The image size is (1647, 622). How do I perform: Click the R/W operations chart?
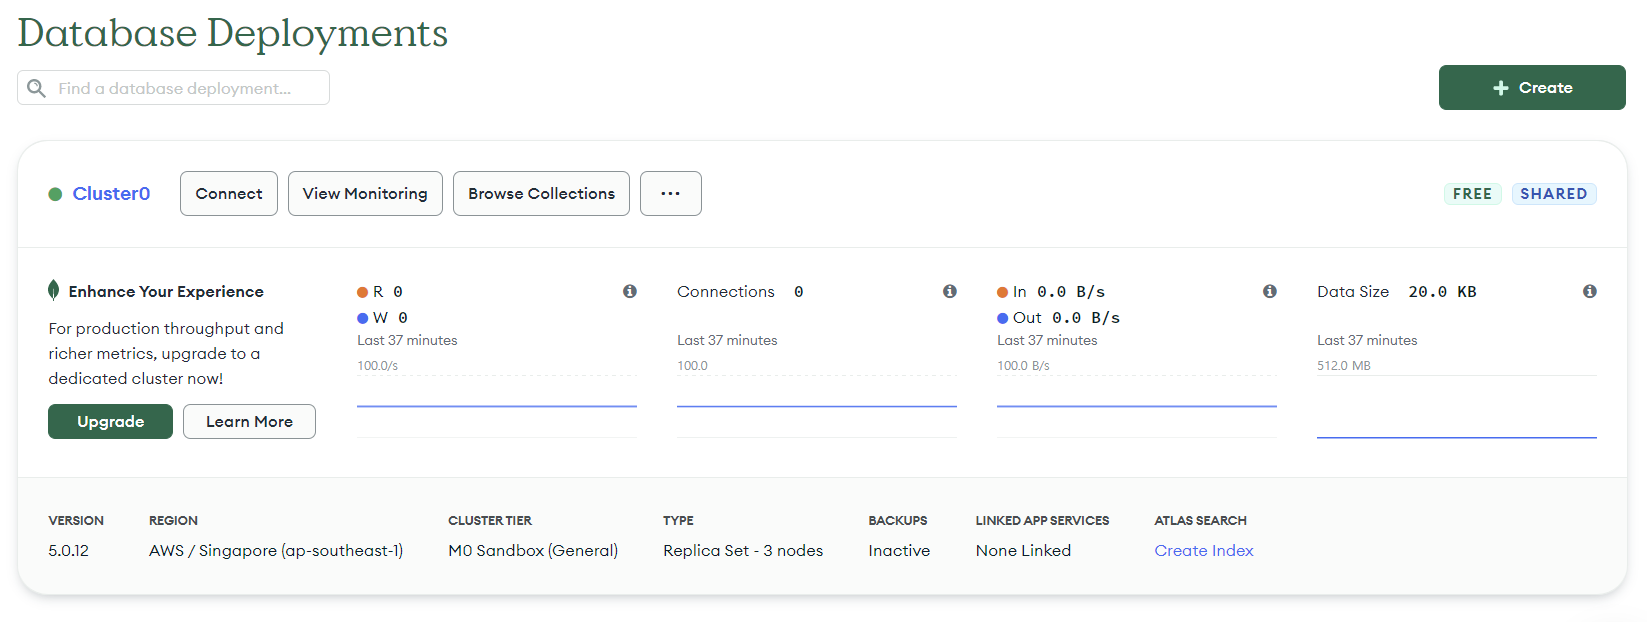point(497,405)
